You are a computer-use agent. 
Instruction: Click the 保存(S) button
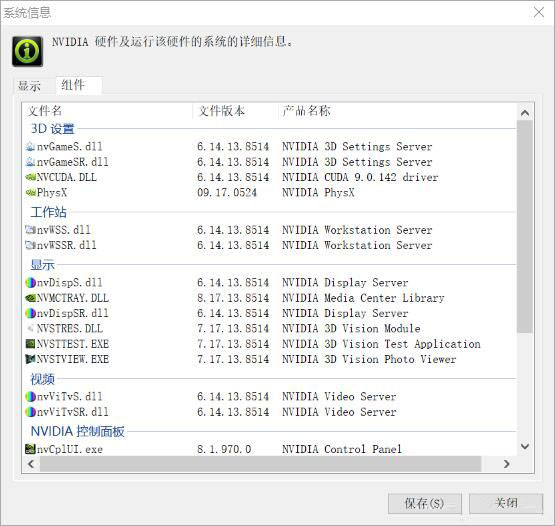click(x=425, y=503)
